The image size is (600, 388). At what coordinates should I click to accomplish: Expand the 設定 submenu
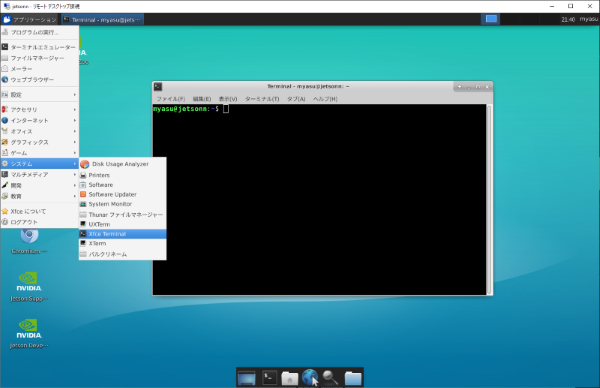[40, 95]
